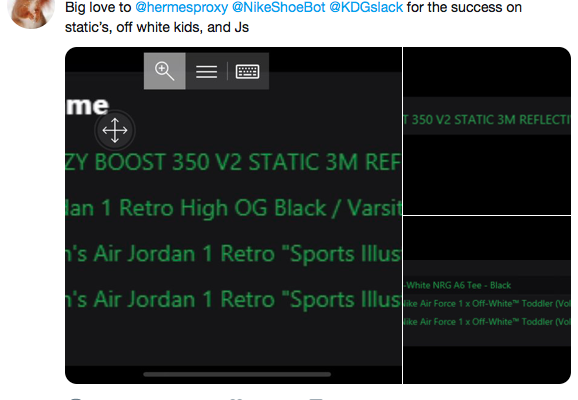The image size is (578, 400).
Task: Show the on-screen keyboard icon
Action: tap(247, 71)
